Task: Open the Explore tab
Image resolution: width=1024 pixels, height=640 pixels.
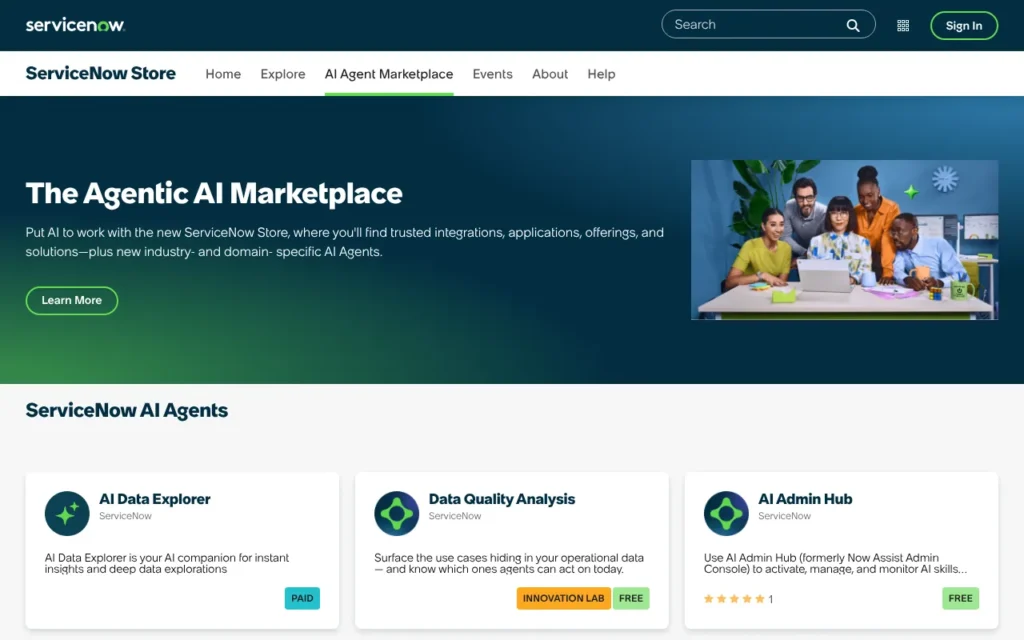Action: coord(283,74)
